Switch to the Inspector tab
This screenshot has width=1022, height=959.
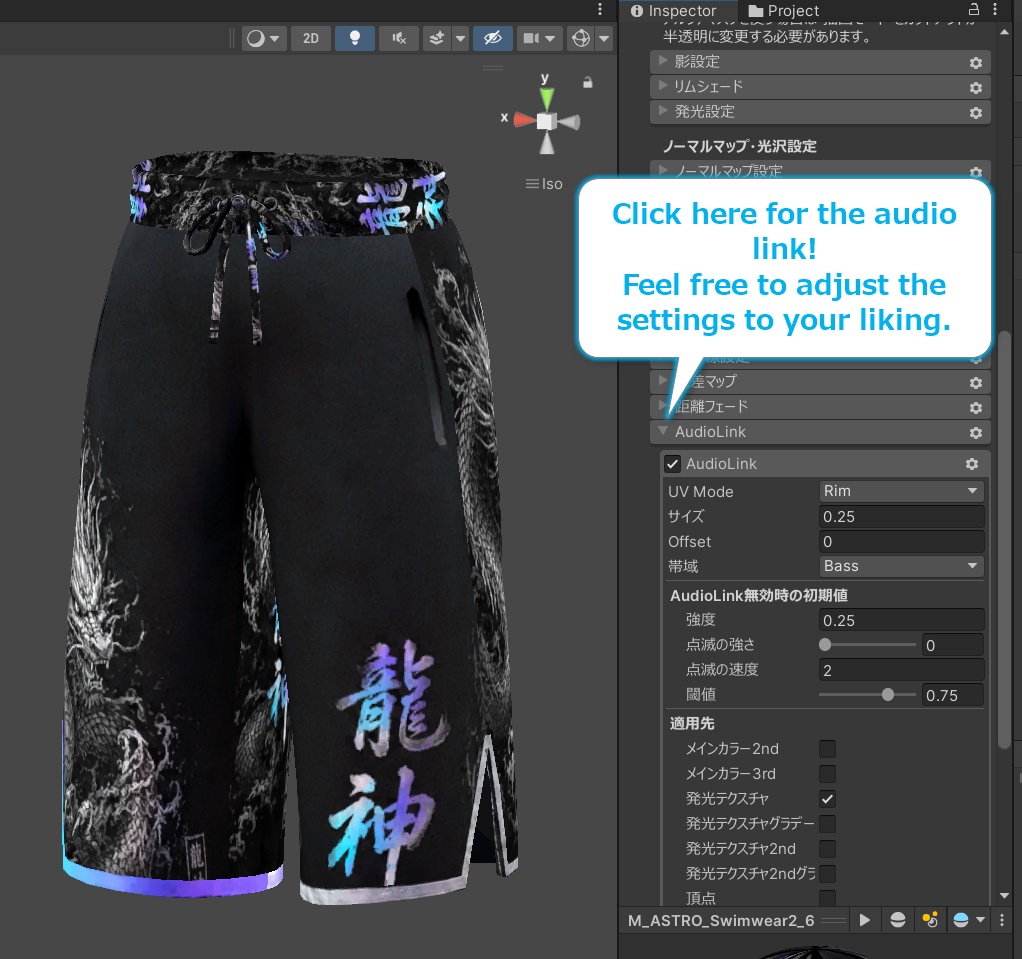pyautogui.click(x=674, y=10)
